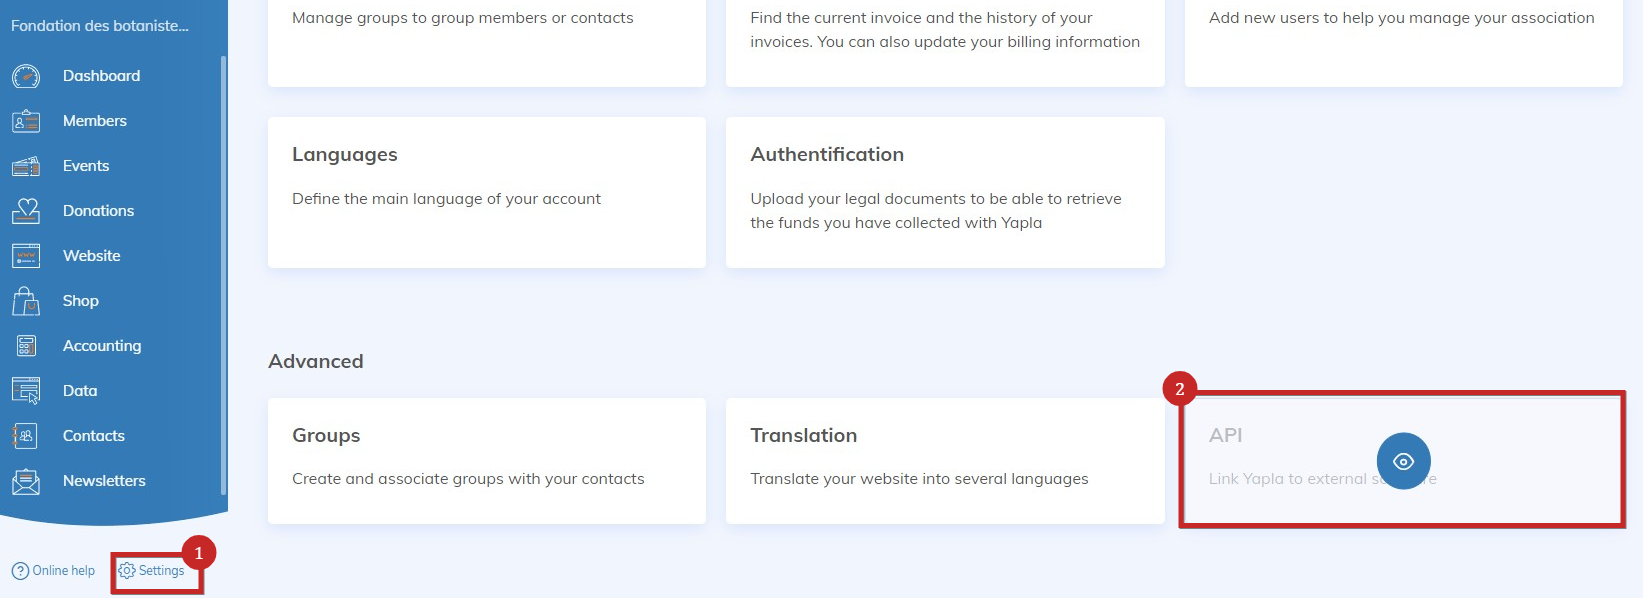
Task: Open Events via the ticket icon
Action: 26,166
